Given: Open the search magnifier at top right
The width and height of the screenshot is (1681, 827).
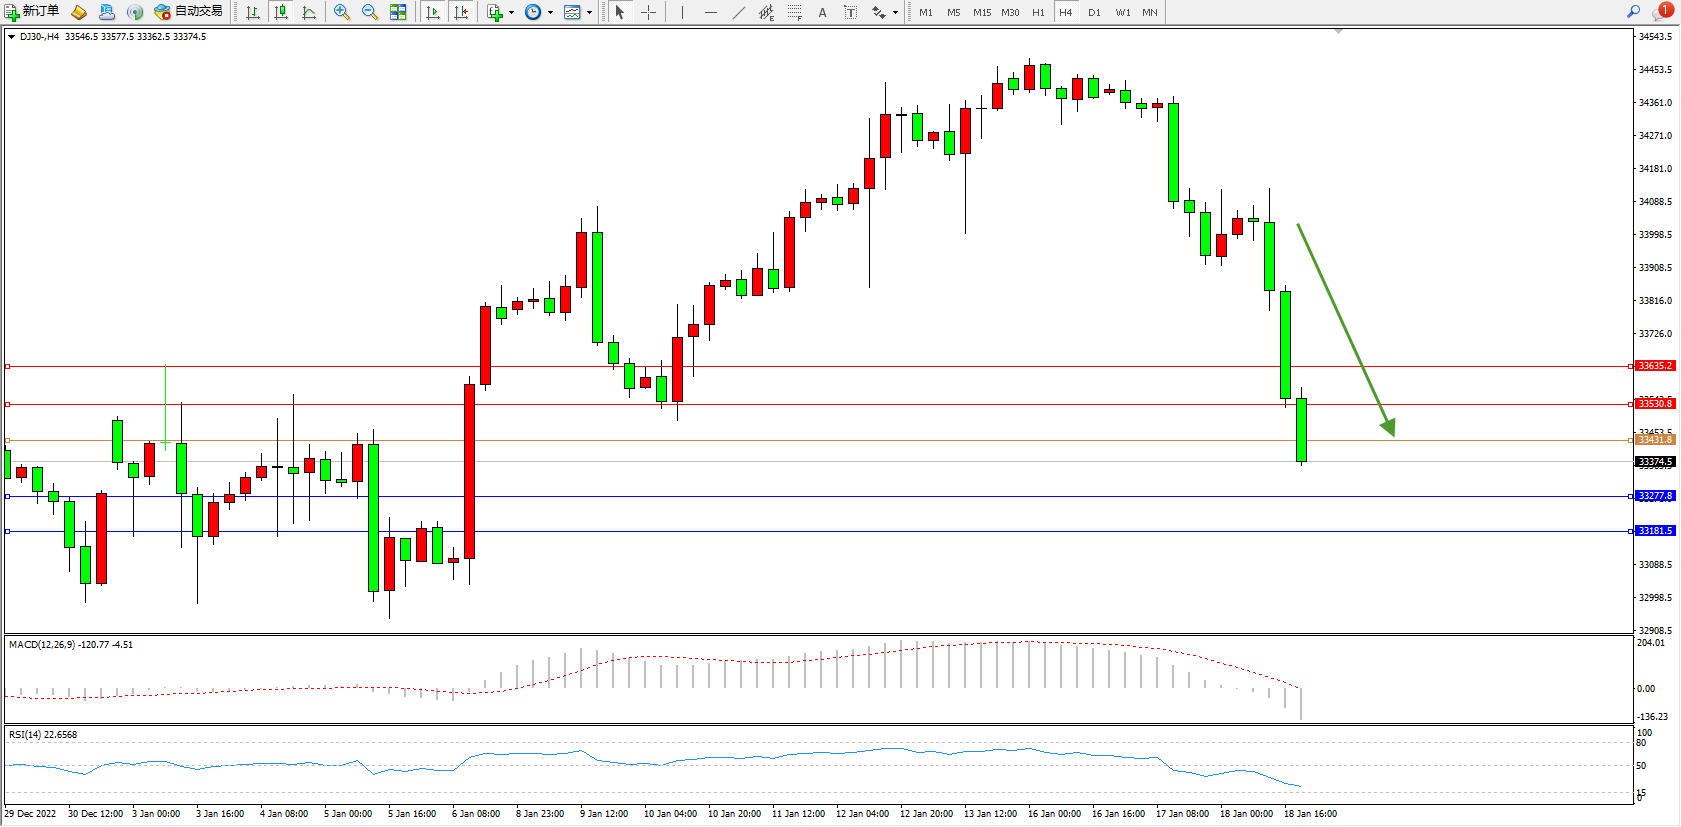Looking at the screenshot, I should tap(1633, 12).
